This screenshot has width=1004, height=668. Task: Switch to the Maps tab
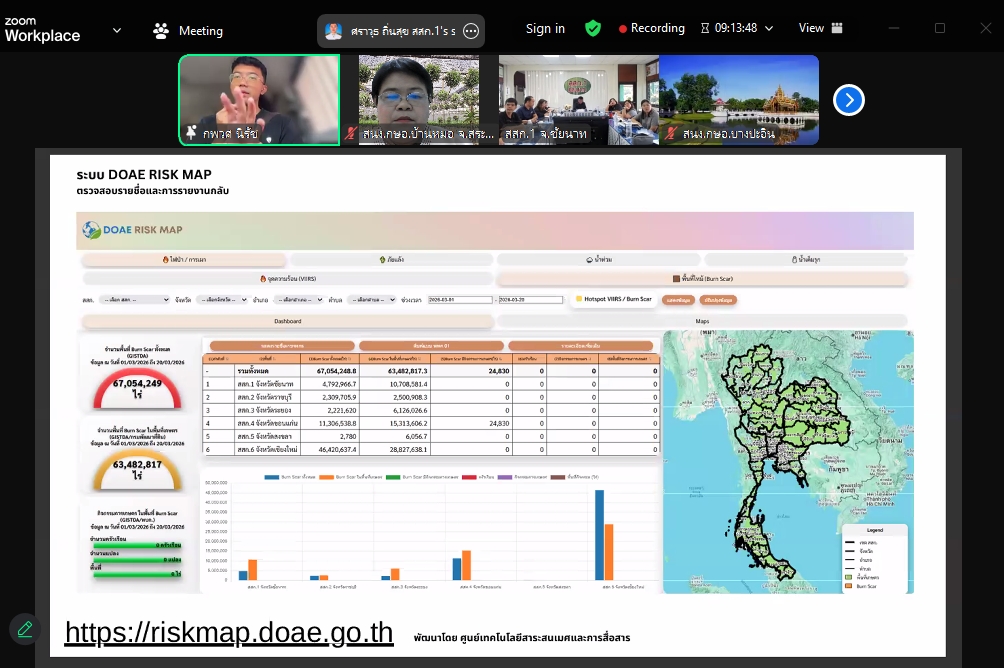702,321
